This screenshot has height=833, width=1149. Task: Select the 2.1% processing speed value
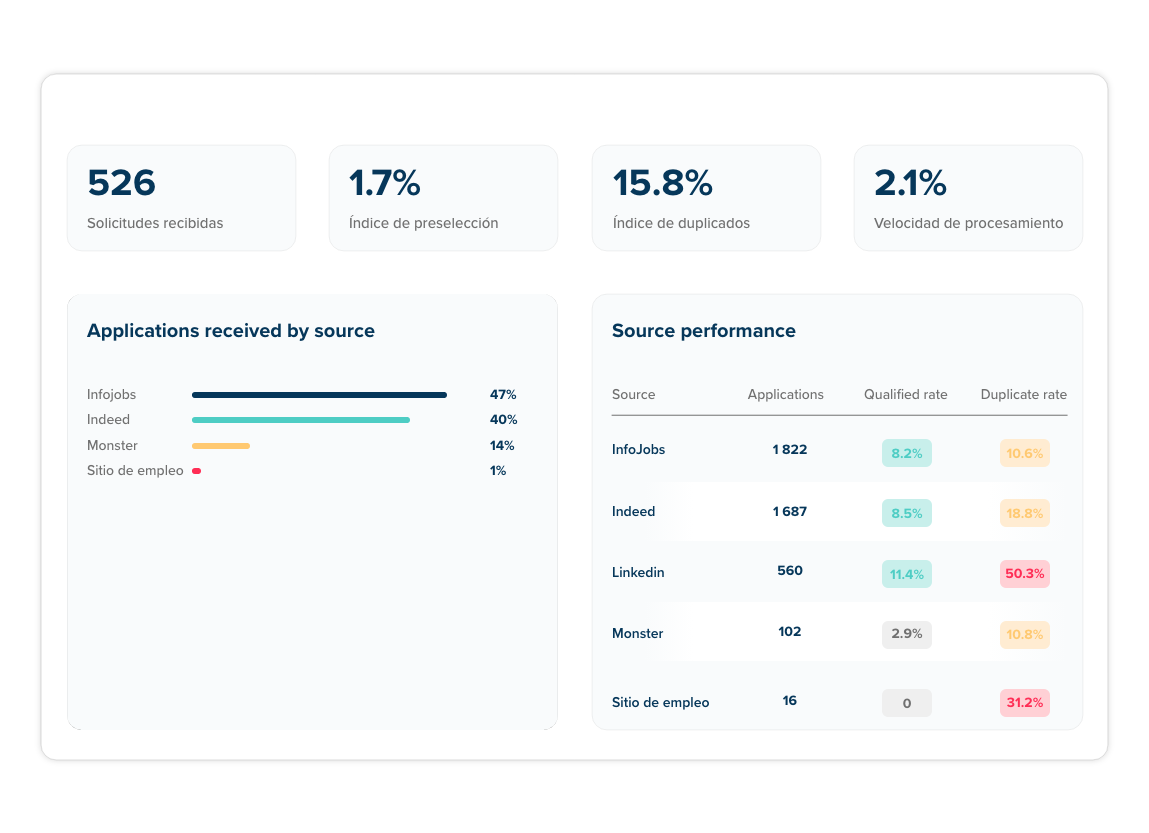909,183
